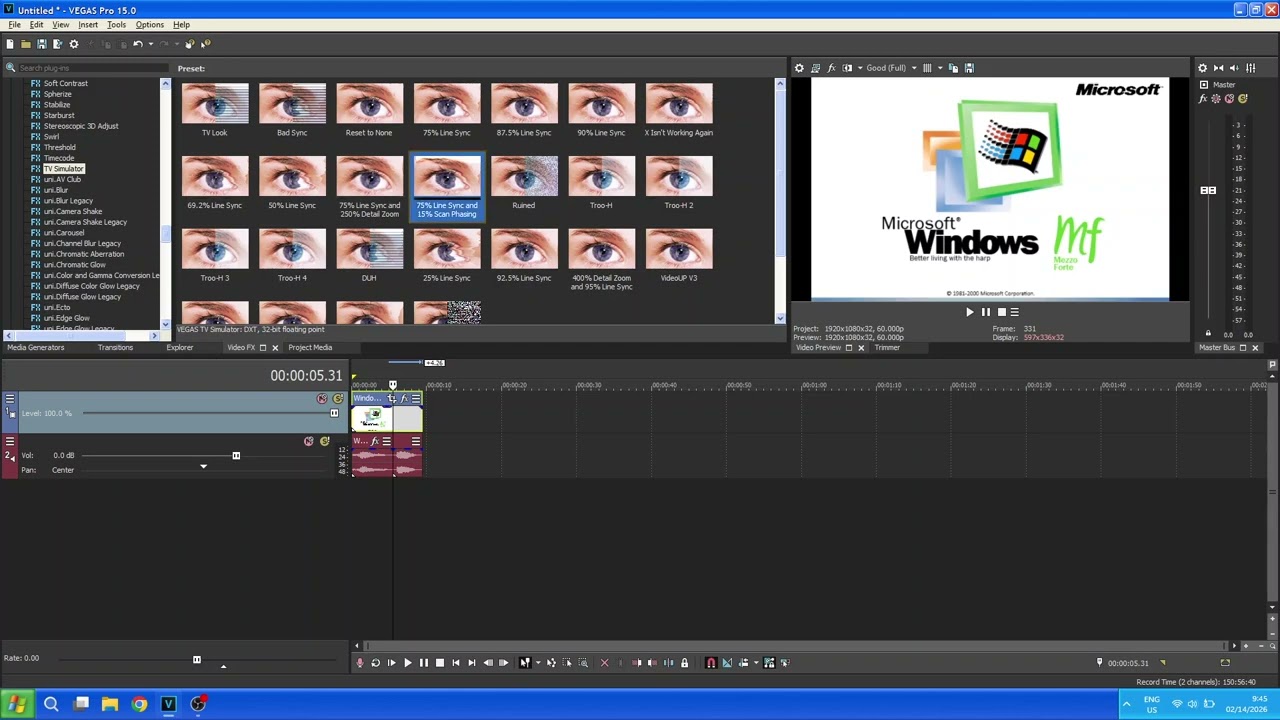Click Play From Start in transport
This screenshot has height=720, width=1280.
[392, 663]
